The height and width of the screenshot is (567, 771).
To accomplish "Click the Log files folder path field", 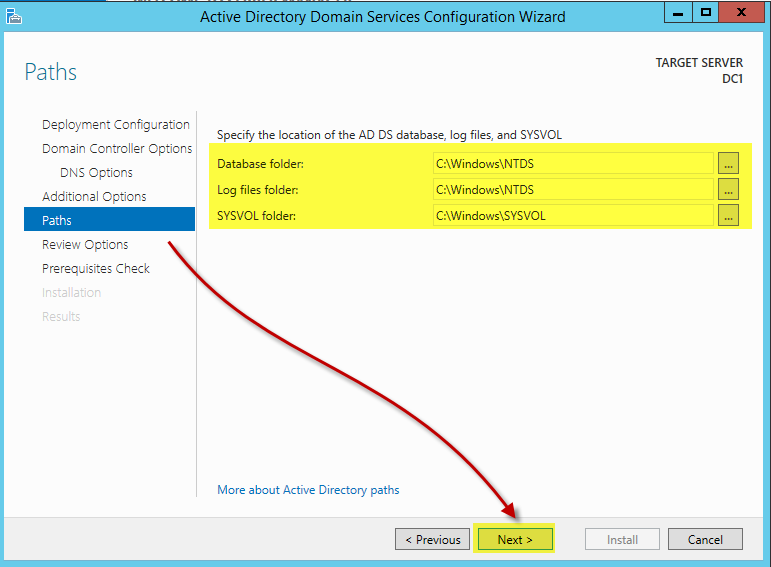I will click(x=573, y=189).
